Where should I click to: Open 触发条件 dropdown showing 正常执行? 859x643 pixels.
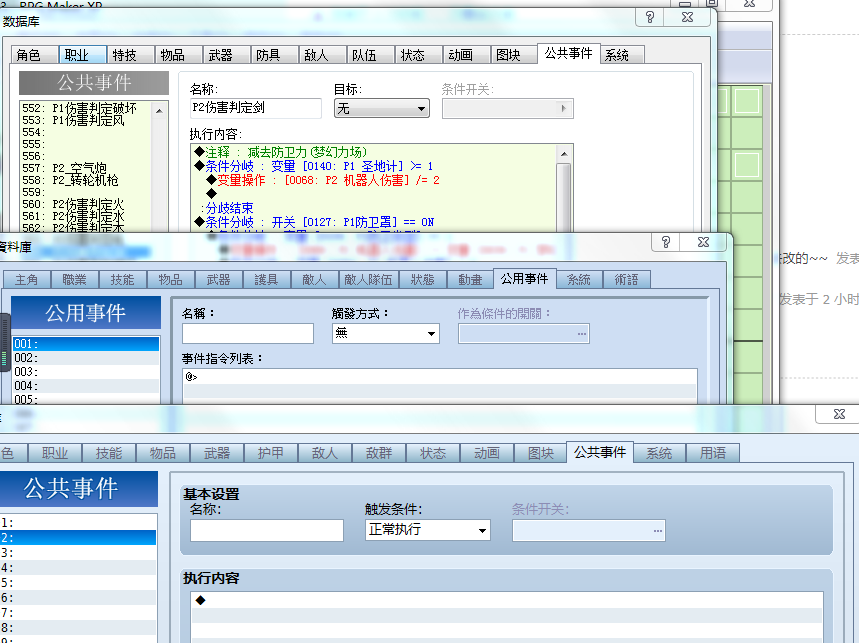pos(427,530)
